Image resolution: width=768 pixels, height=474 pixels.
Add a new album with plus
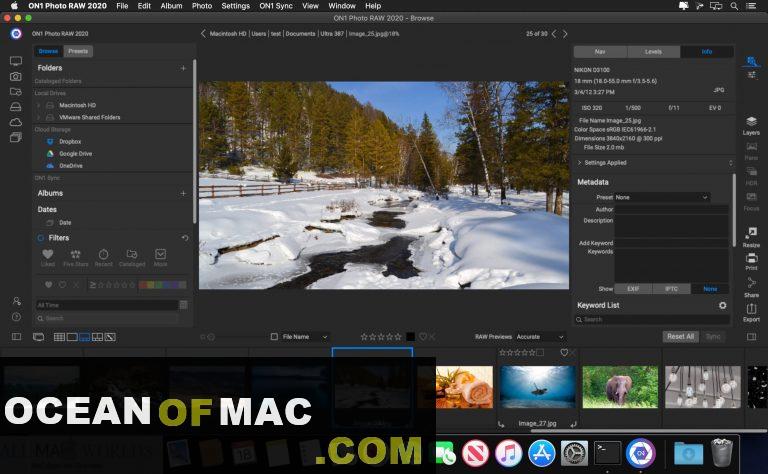[183, 193]
